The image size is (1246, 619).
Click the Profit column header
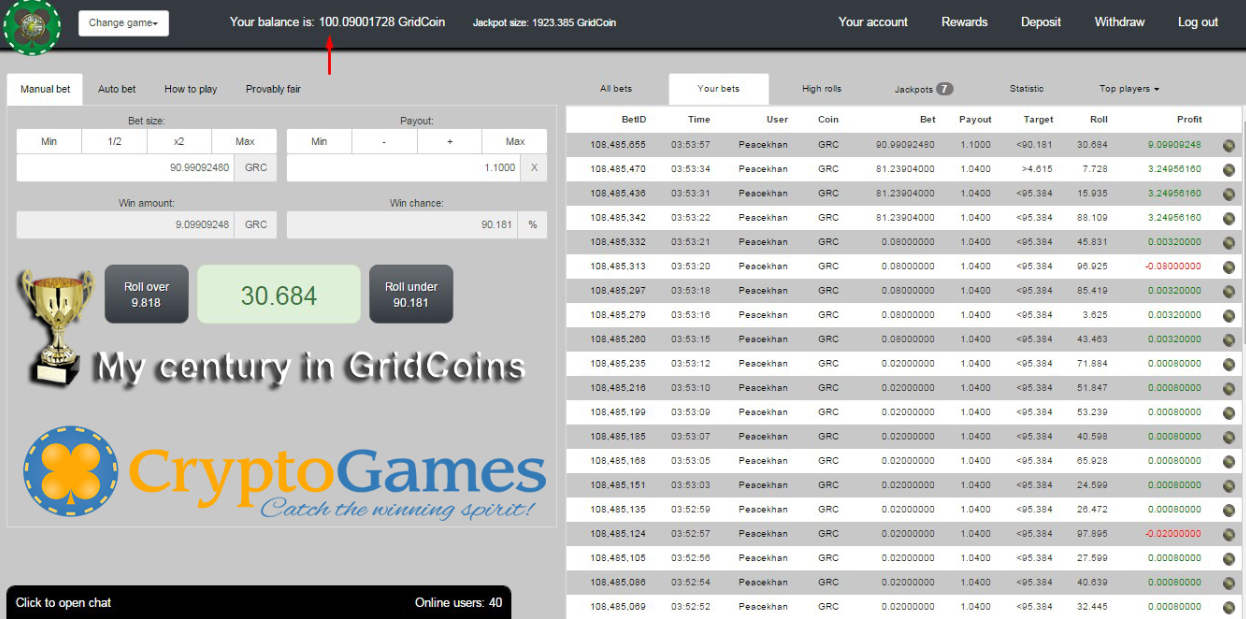click(x=1189, y=119)
